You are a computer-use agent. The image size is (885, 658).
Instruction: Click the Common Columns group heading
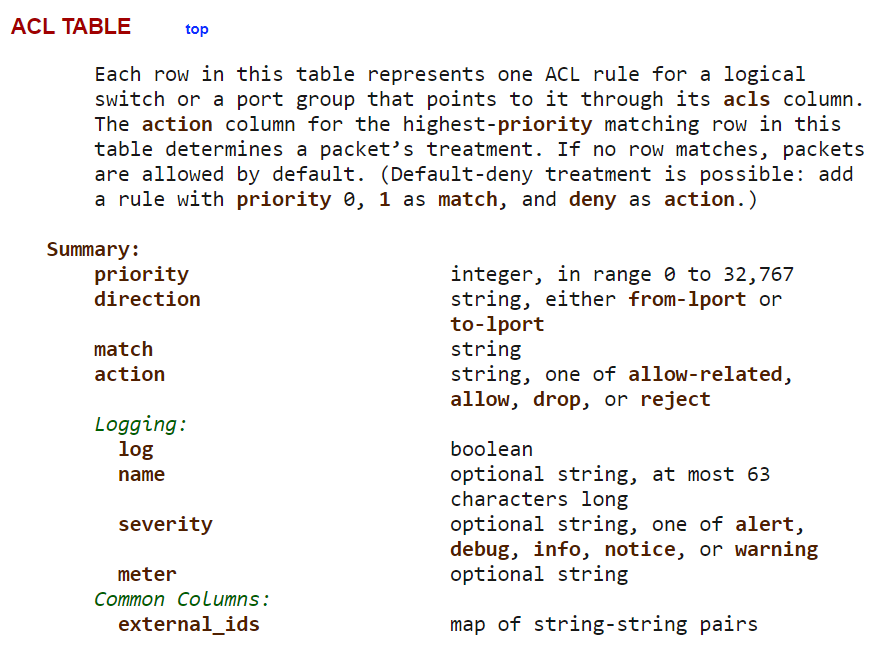click(182, 599)
